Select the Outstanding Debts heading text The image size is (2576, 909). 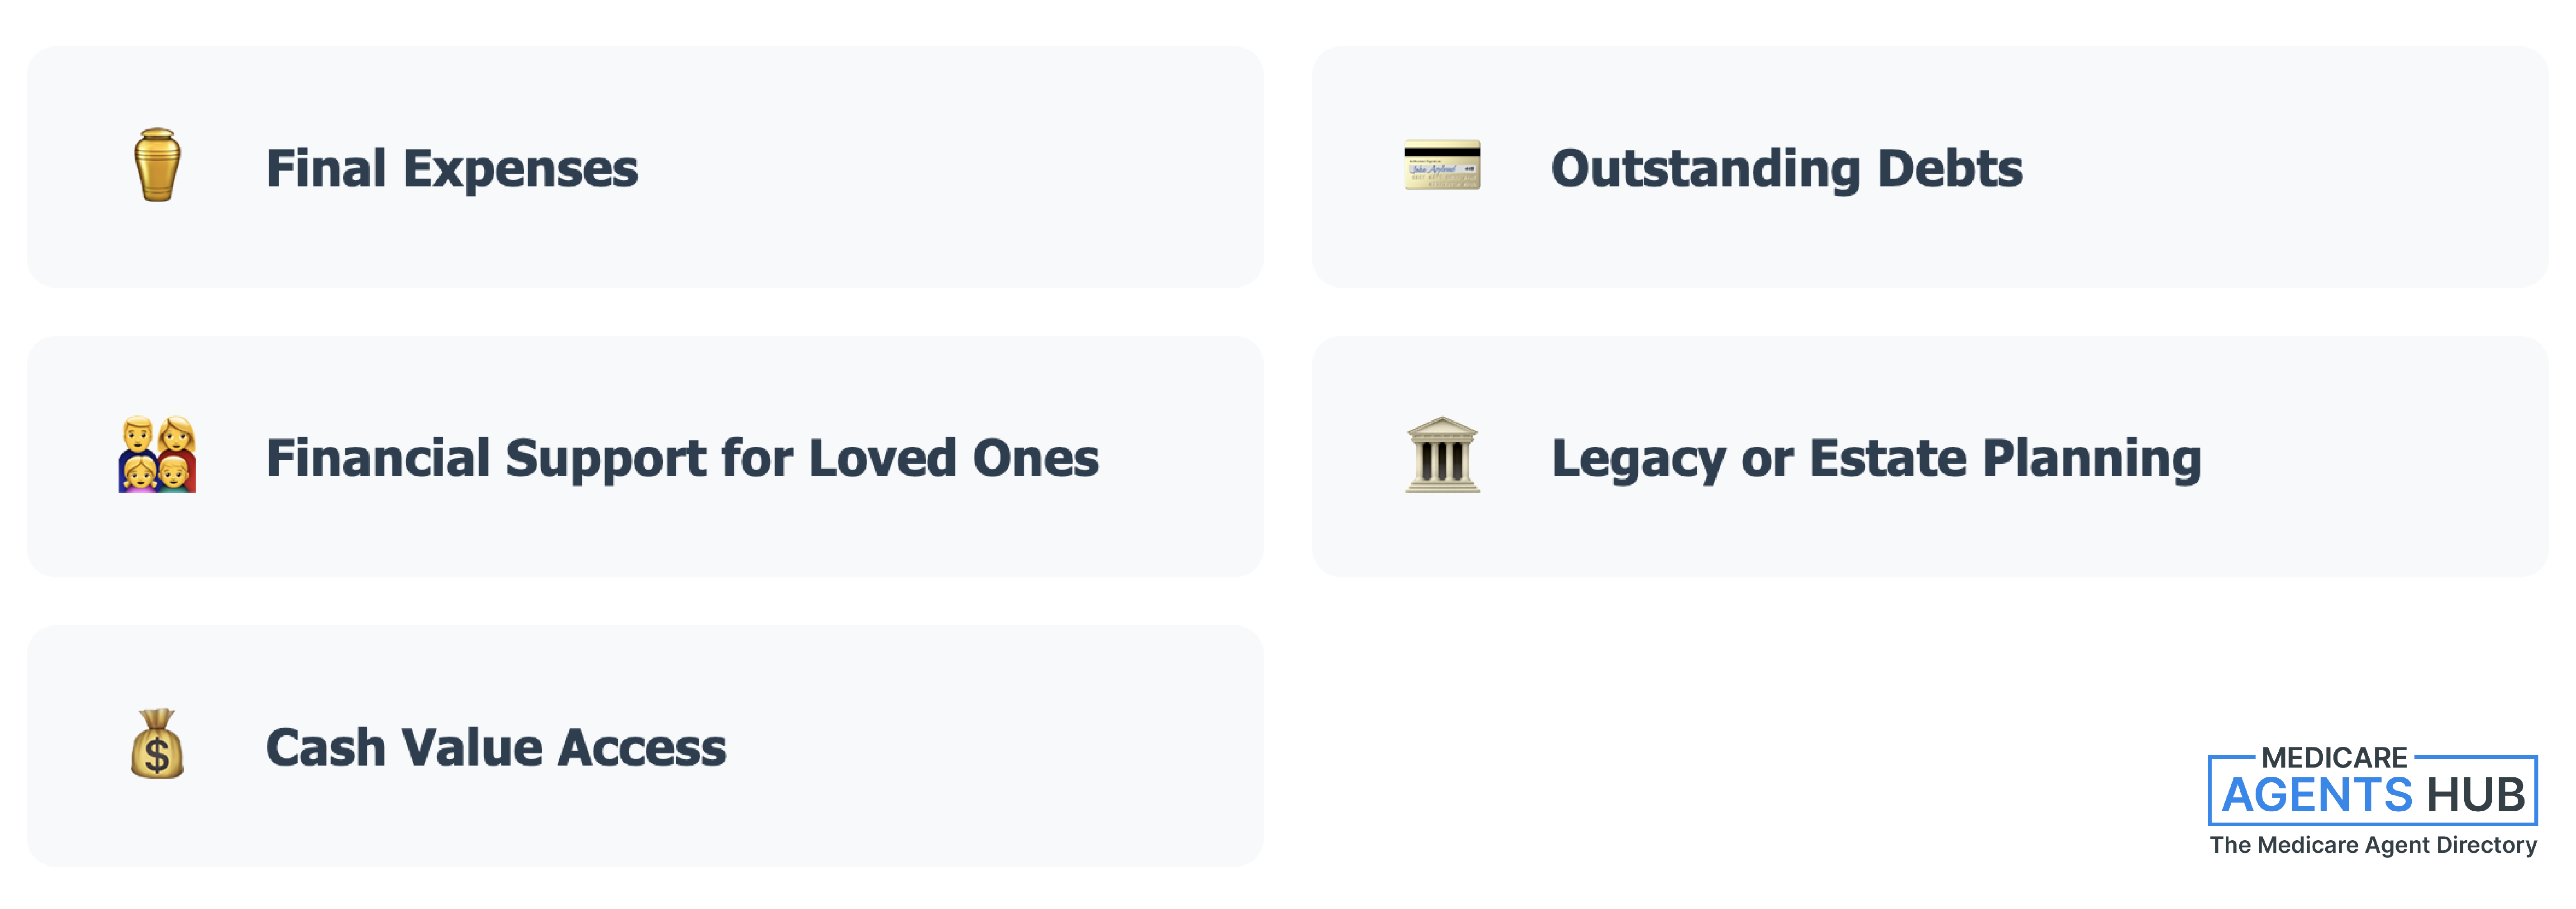click(x=1786, y=168)
